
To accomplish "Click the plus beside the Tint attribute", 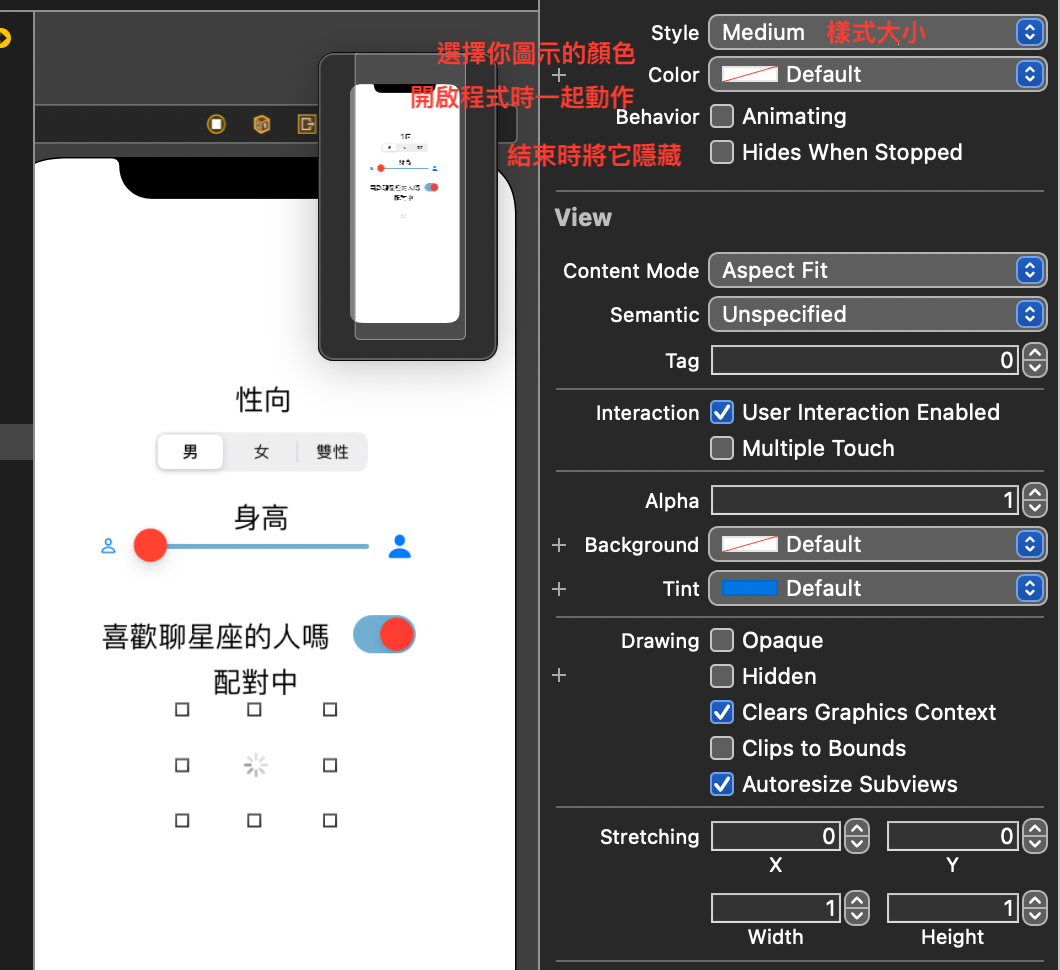I will pos(558,588).
